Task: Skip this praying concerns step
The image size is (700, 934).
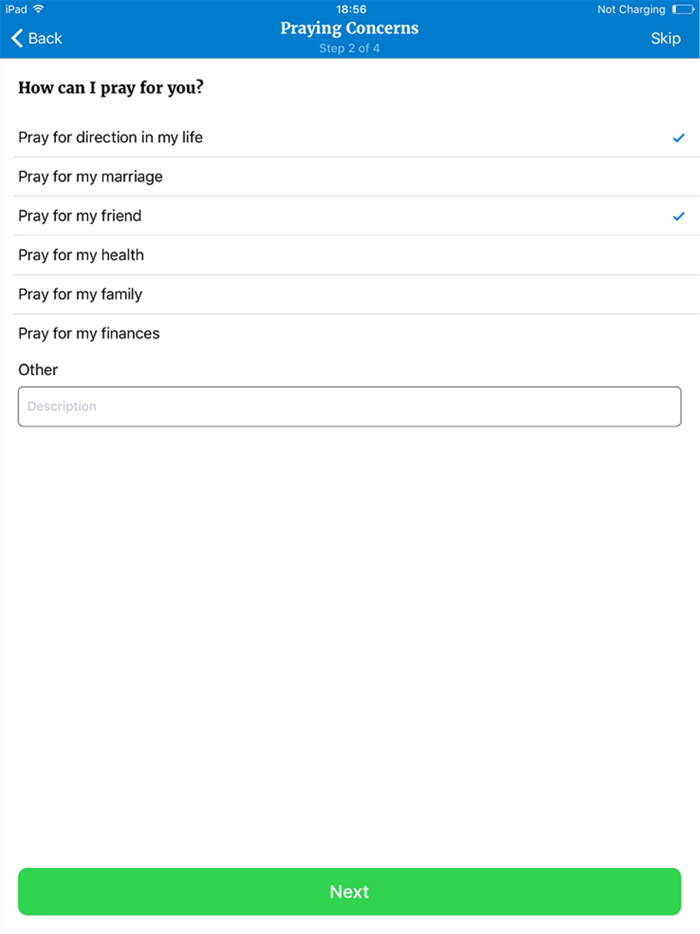Action: 665,38
